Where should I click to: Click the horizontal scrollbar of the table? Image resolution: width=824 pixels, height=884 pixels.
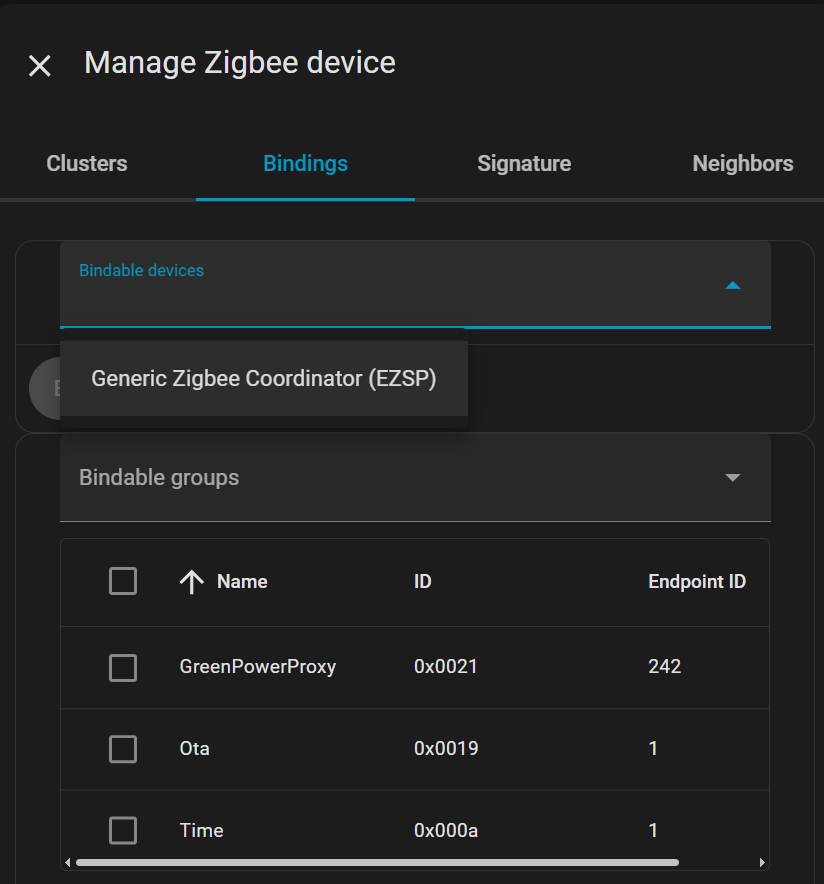point(377,862)
